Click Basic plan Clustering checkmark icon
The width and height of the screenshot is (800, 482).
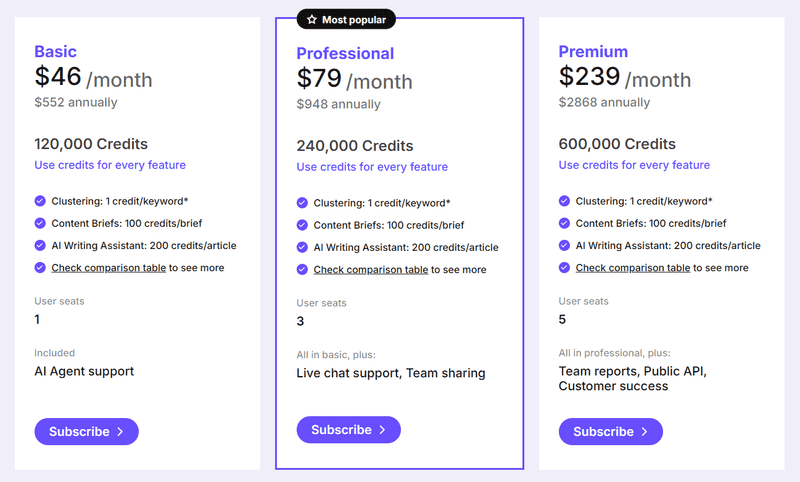[x=40, y=201]
